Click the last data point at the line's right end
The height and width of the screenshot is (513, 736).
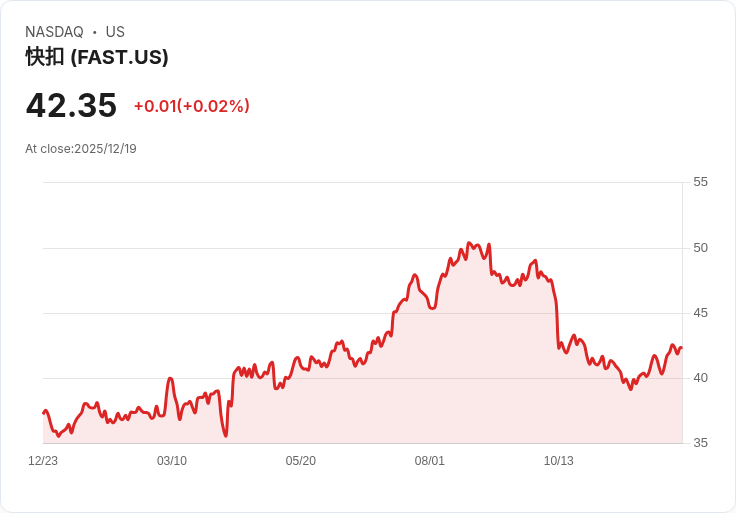tap(681, 348)
